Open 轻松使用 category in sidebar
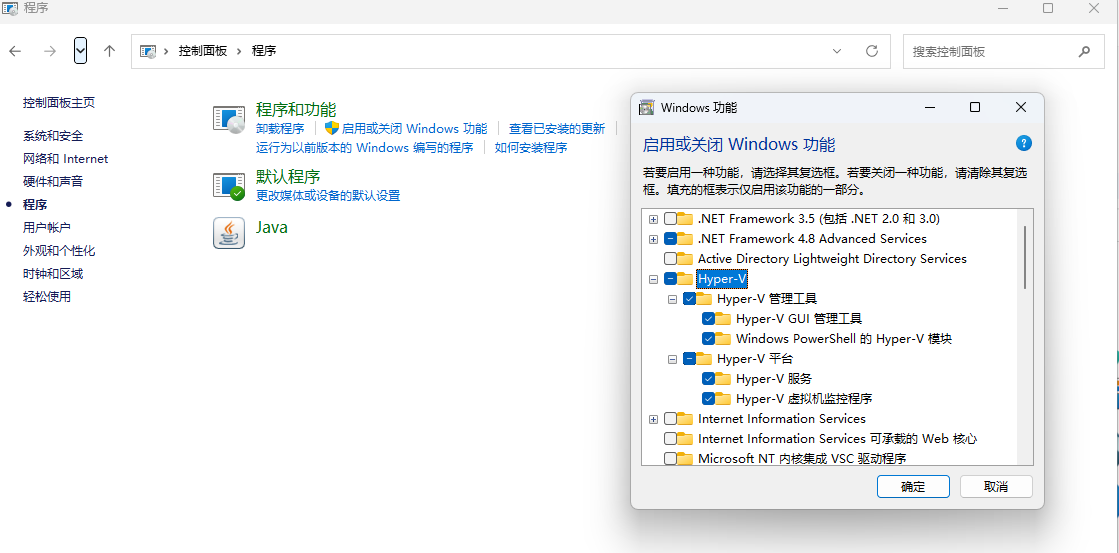This screenshot has width=1119, height=553. pos(47,296)
